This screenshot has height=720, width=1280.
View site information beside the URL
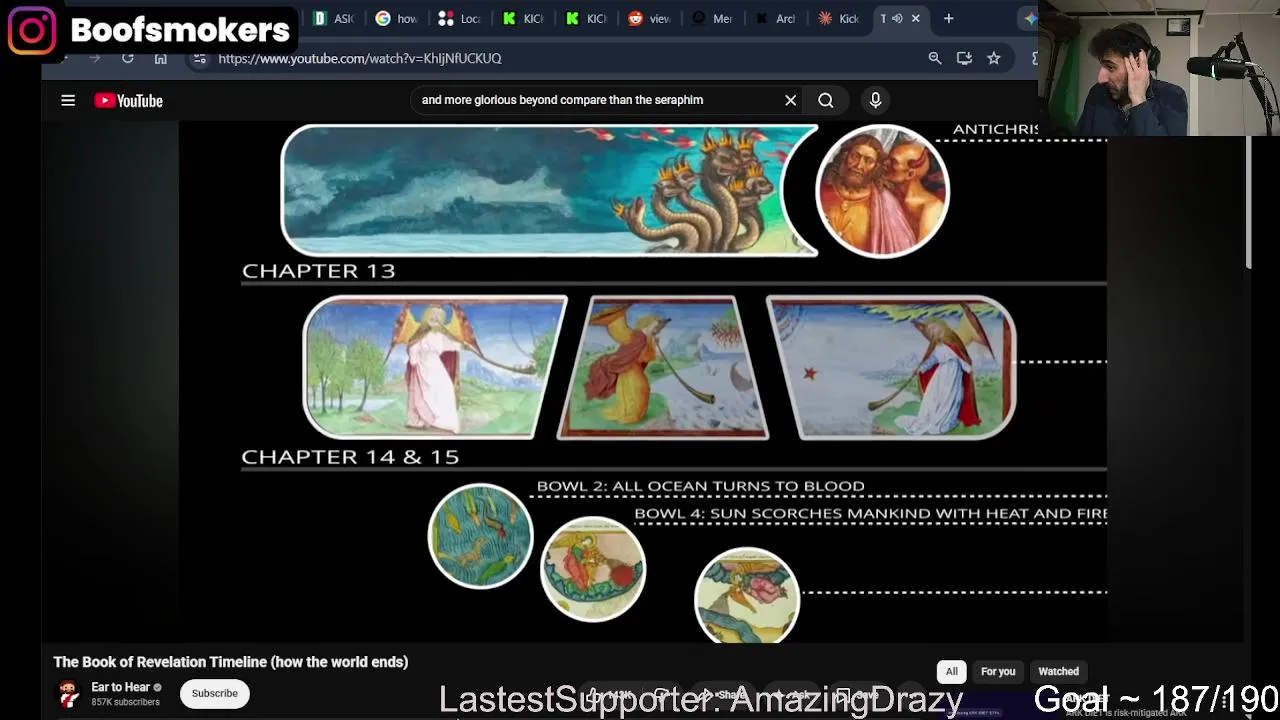[x=200, y=58]
